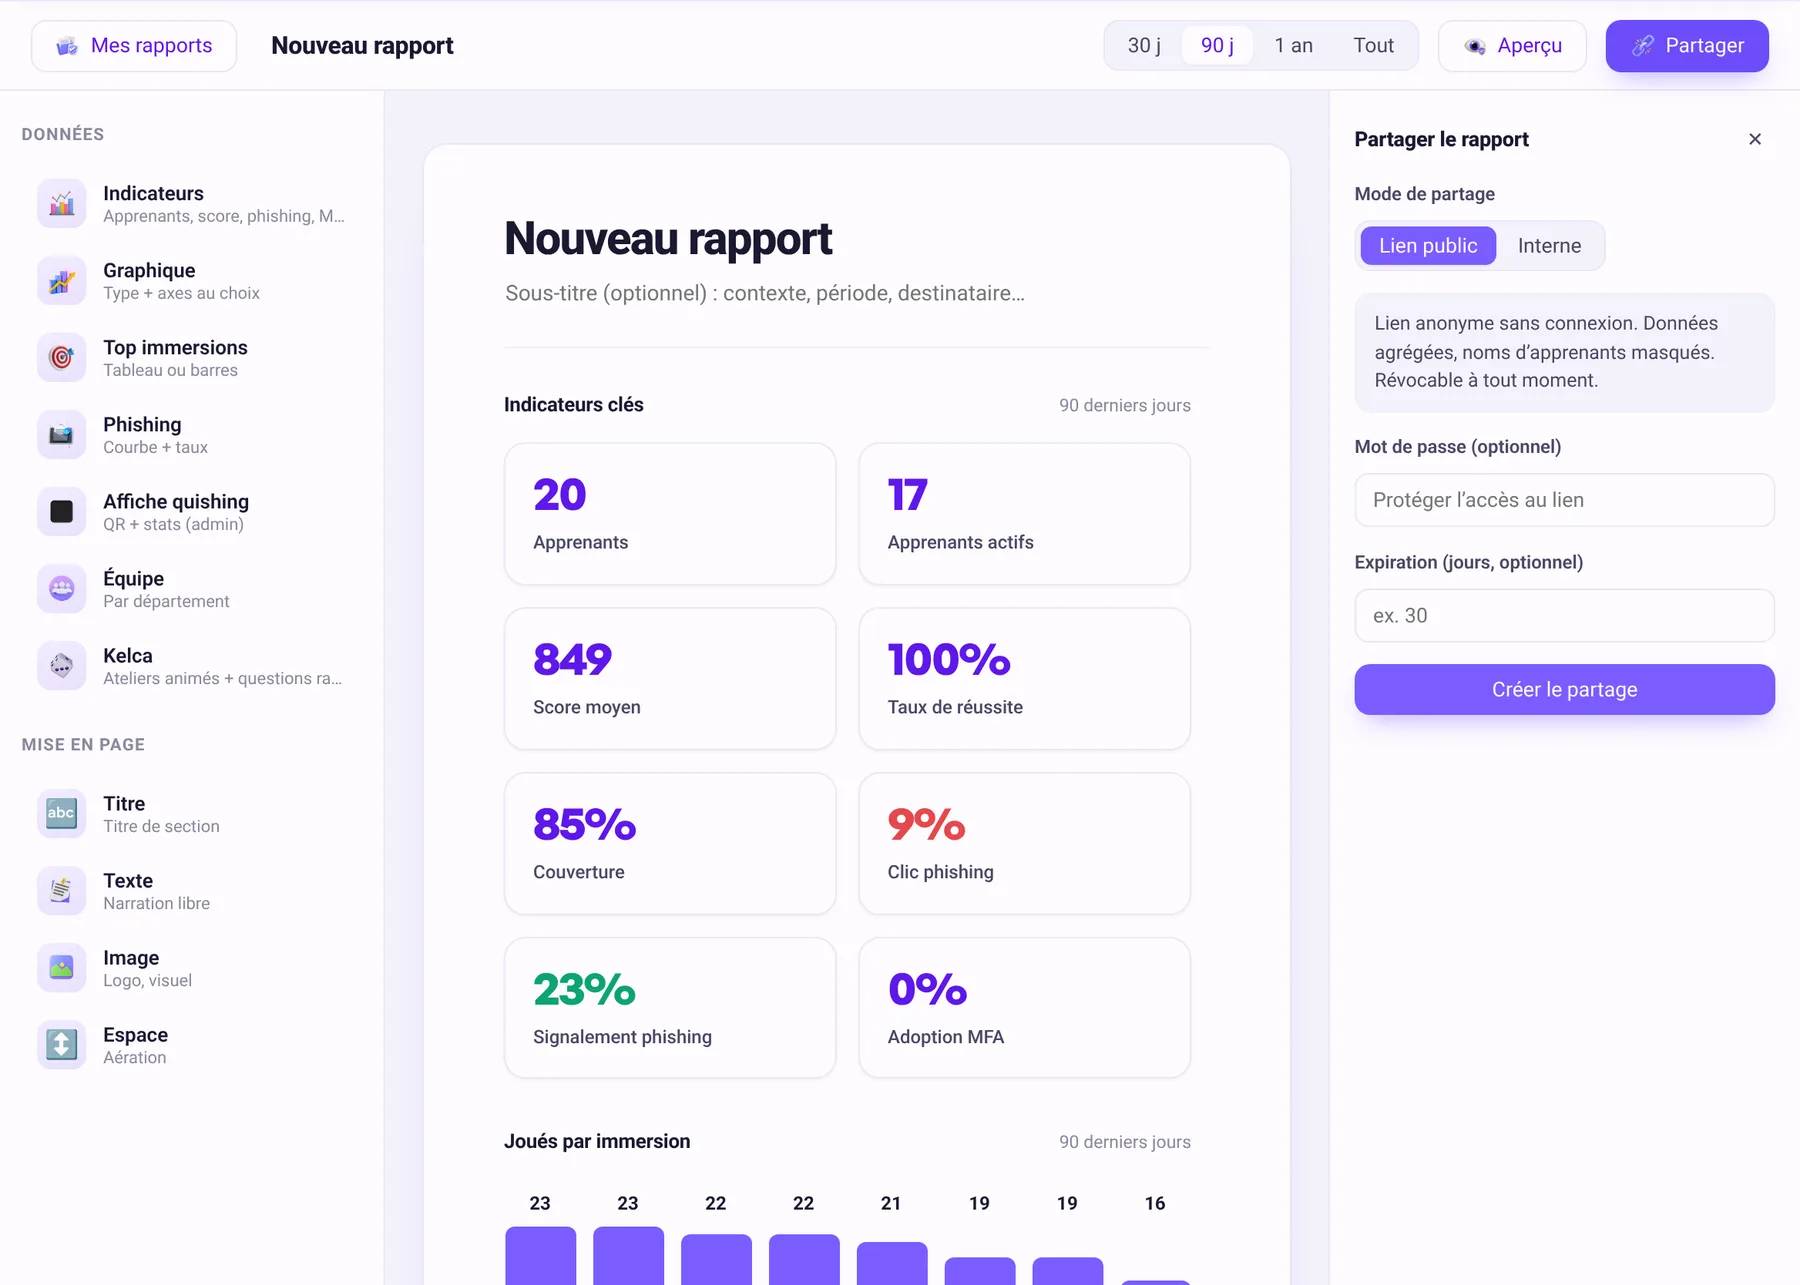This screenshot has height=1285, width=1800.
Task: Click the Mes rapports folder icon
Action: point(67,46)
